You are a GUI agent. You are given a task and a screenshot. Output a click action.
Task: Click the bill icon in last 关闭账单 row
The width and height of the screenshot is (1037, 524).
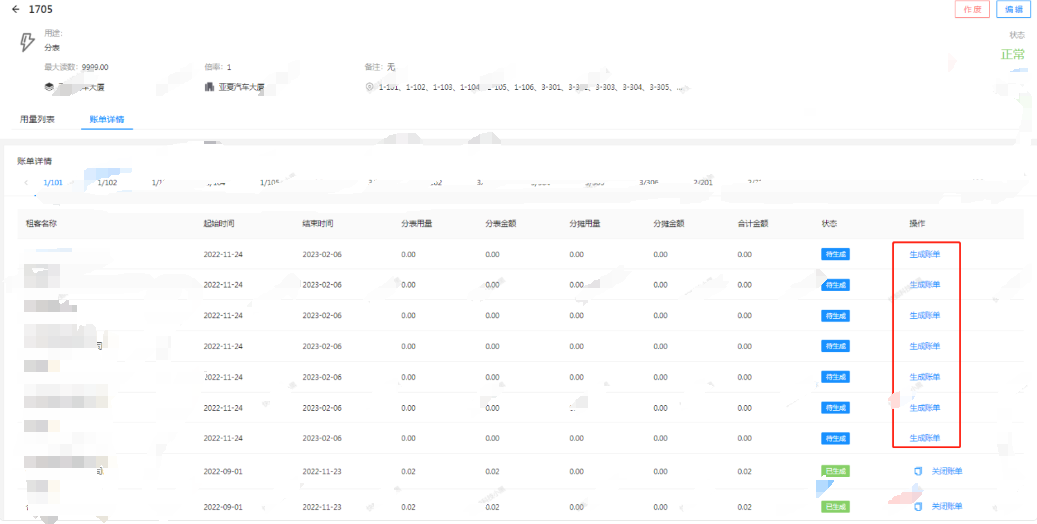916,506
